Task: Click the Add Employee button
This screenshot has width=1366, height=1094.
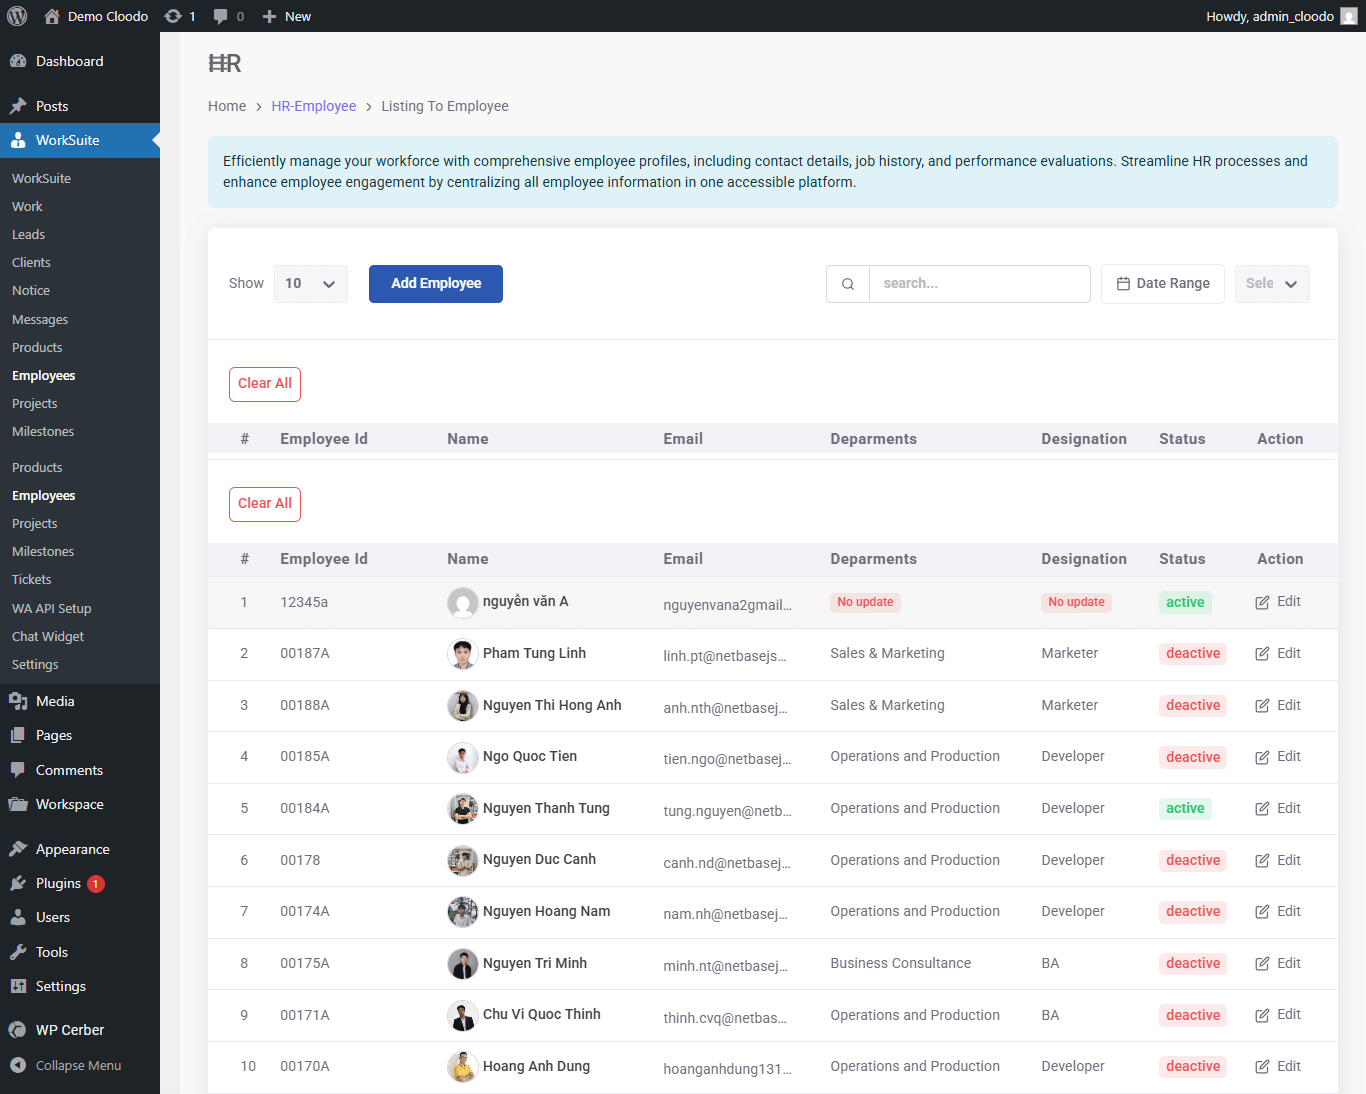Action: tap(436, 284)
